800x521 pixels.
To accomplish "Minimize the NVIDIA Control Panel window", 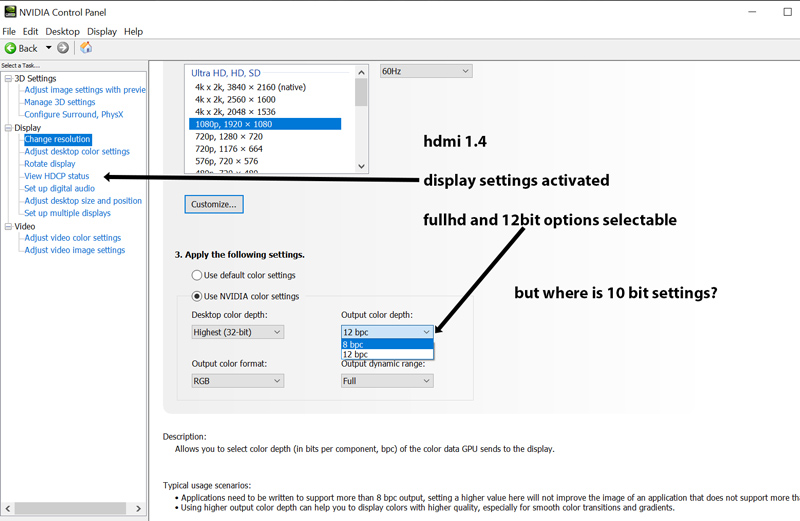I will pos(752,12).
